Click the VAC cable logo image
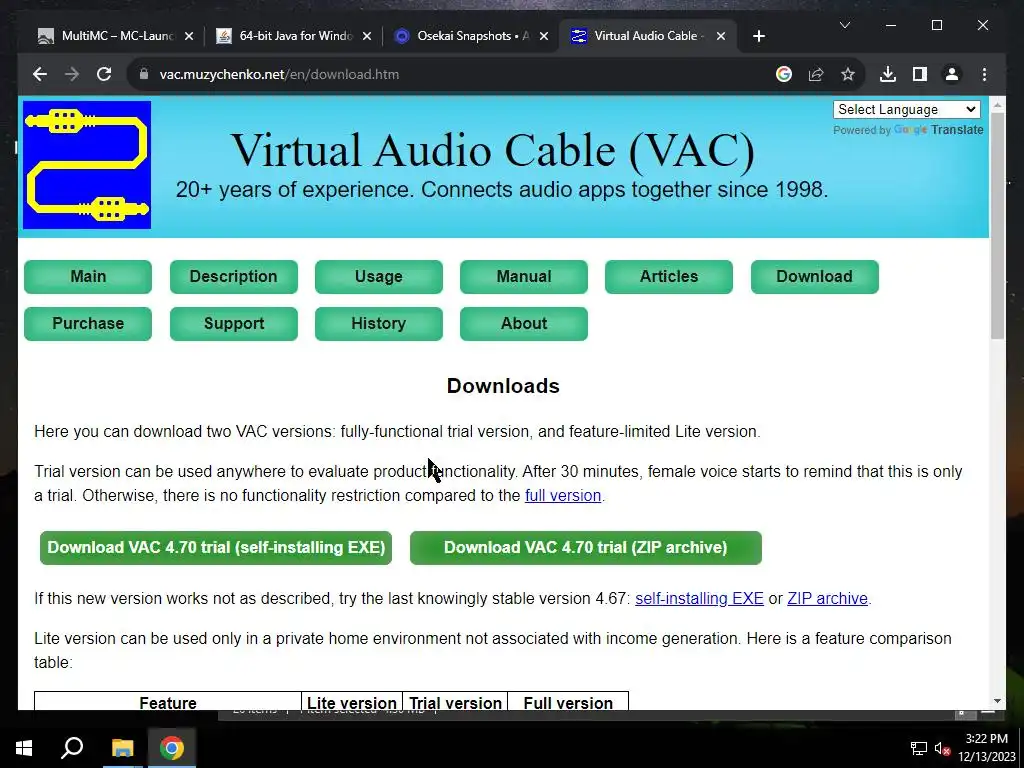Screen dimensions: 1024x768 tap(87, 165)
